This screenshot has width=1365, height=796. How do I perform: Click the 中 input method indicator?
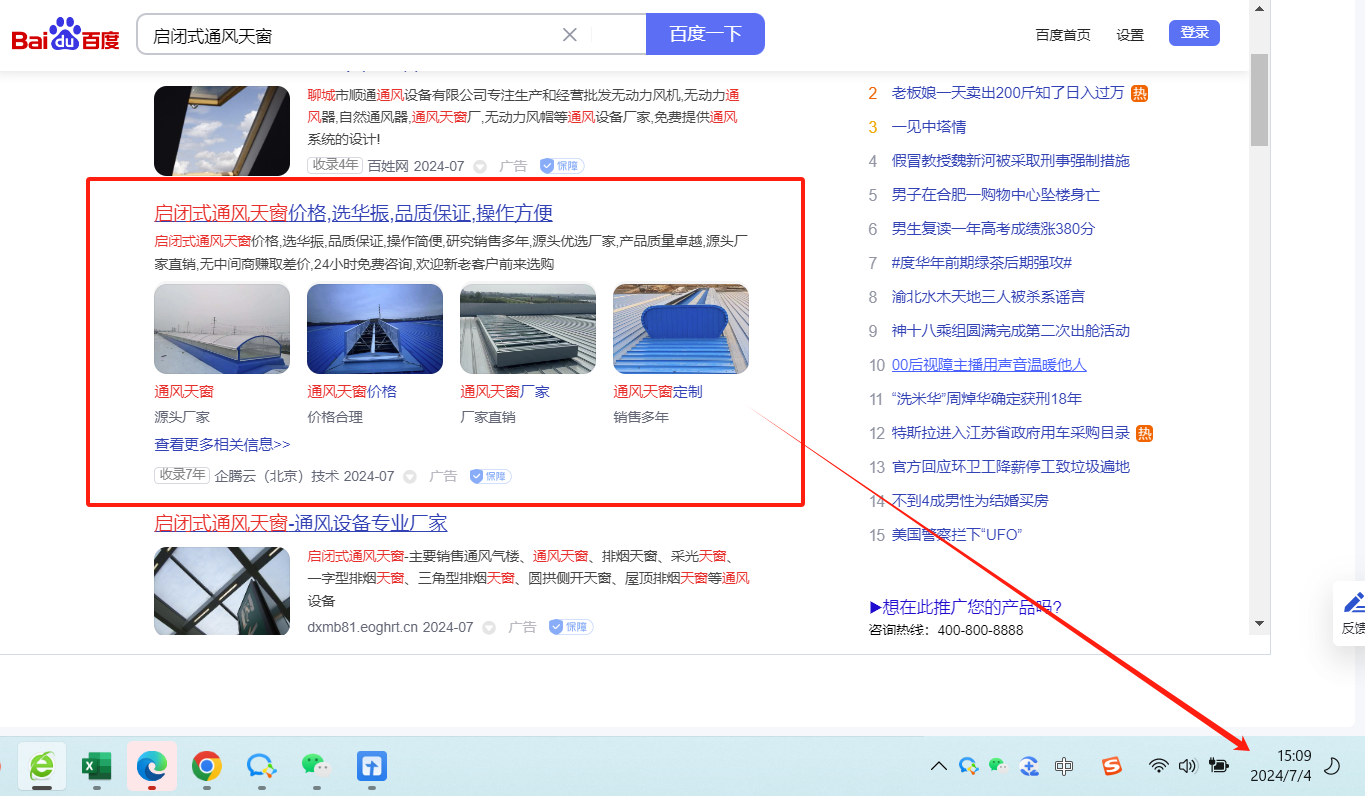[x=1064, y=766]
